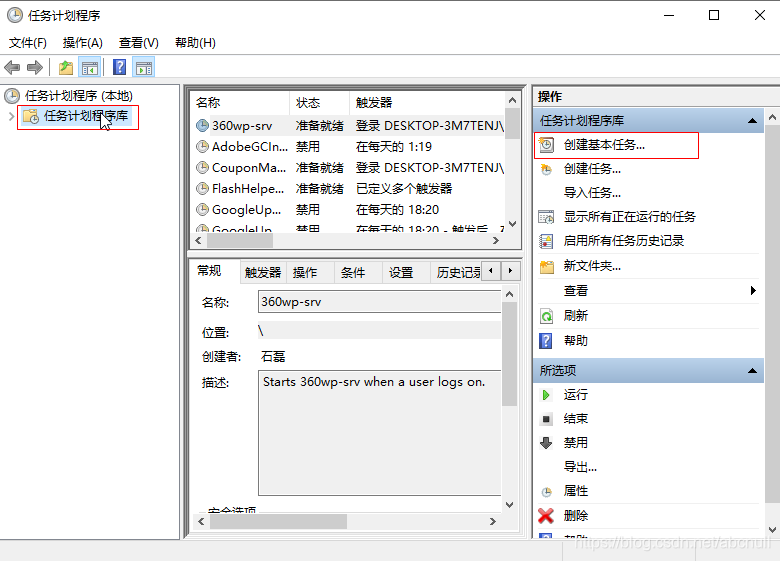Click the clock icon of the FlashHelpe... row
Image resolution: width=780 pixels, height=561 pixels.
point(202,188)
